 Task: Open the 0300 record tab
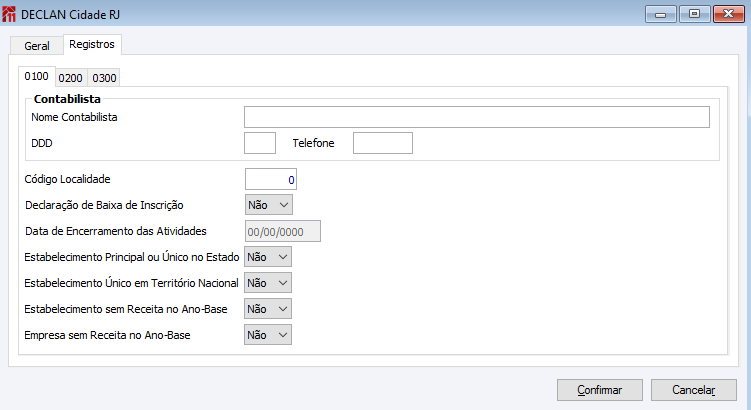coord(104,78)
